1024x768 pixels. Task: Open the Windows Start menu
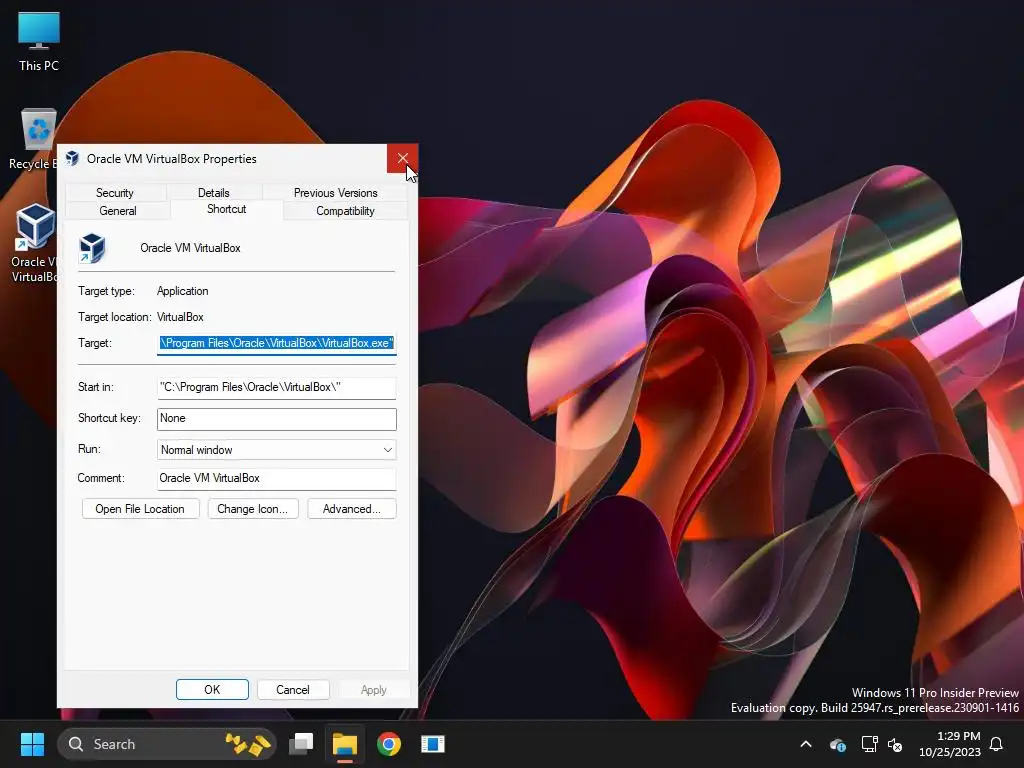click(x=32, y=744)
